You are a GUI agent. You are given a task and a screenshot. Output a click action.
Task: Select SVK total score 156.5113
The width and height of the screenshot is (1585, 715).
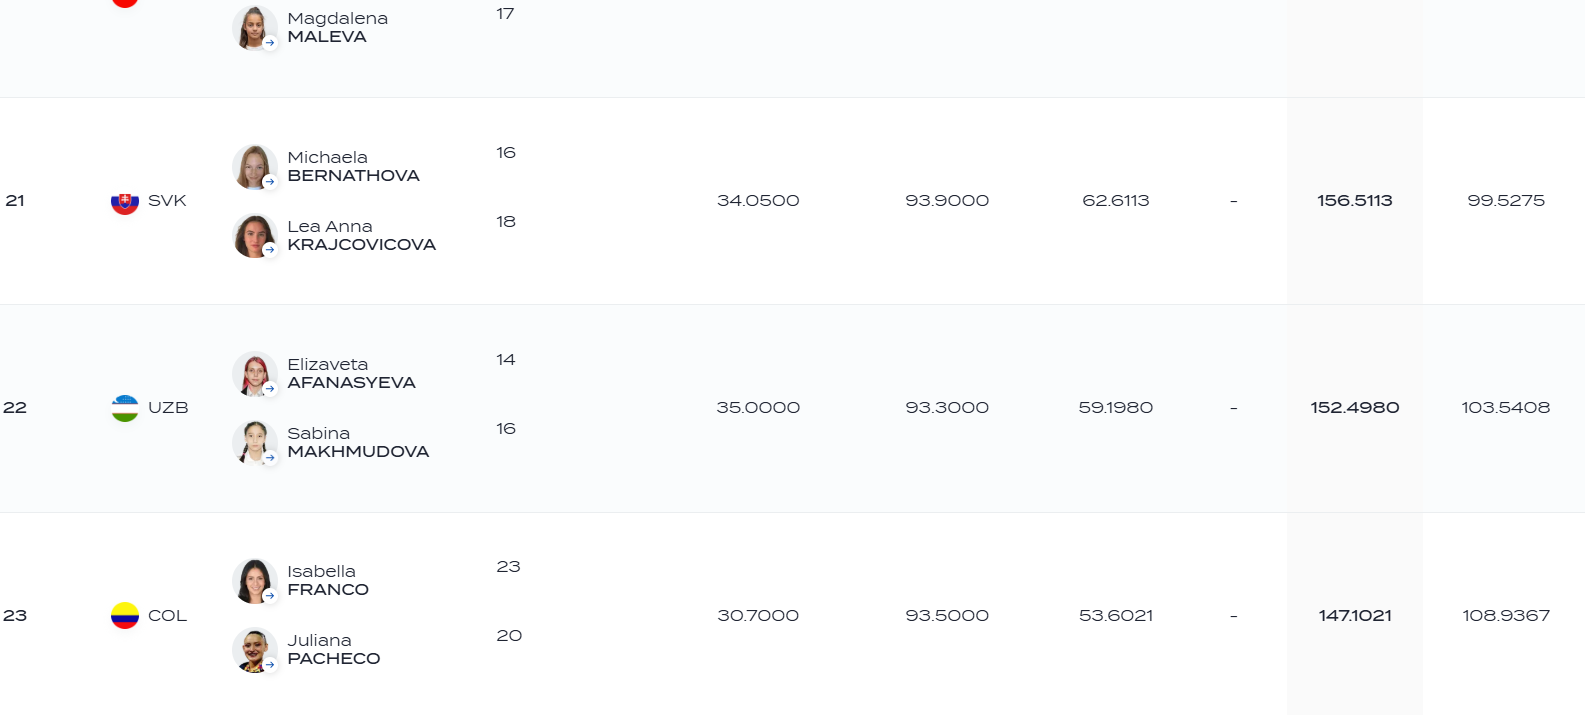click(1355, 201)
